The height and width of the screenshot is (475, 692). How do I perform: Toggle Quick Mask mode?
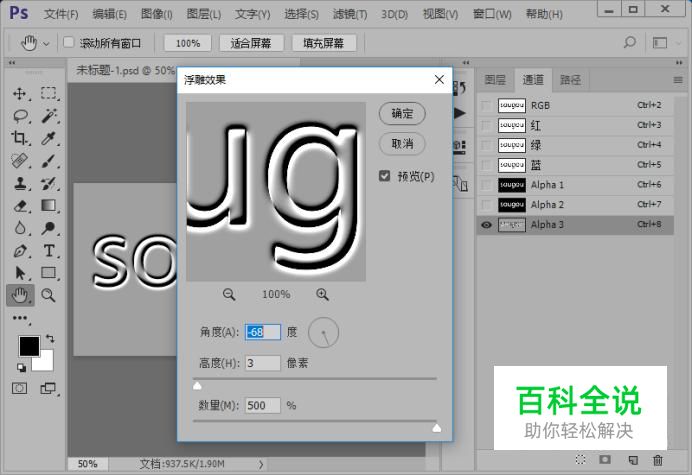coord(19,388)
